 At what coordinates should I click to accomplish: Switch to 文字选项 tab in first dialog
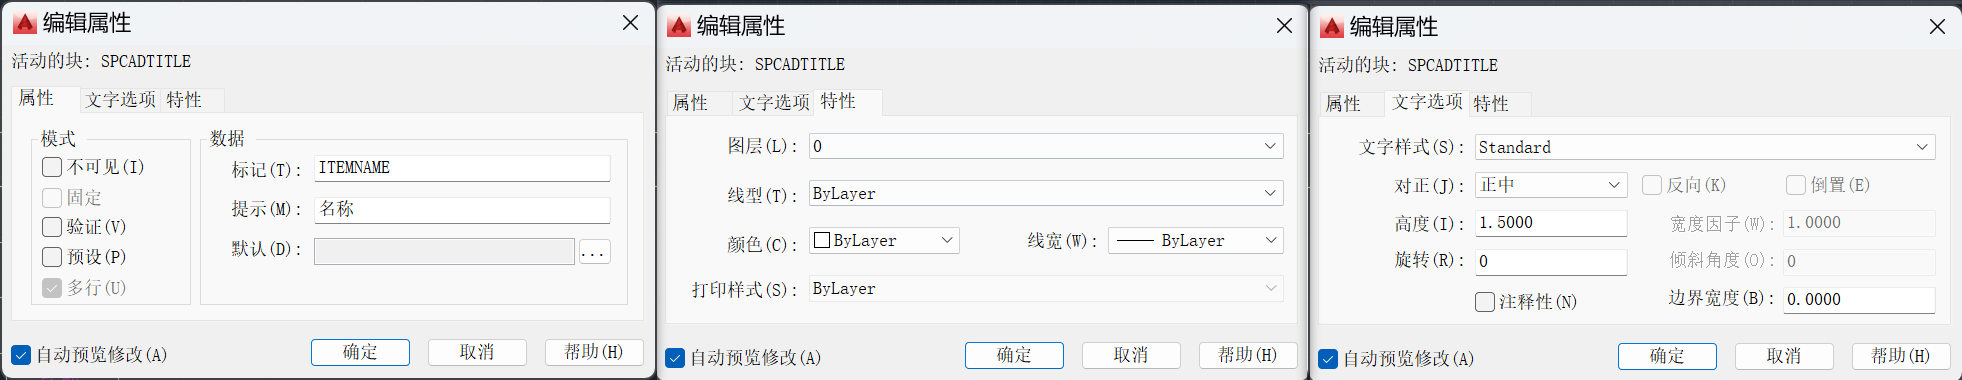pyautogui.click(x=120, y=100)
